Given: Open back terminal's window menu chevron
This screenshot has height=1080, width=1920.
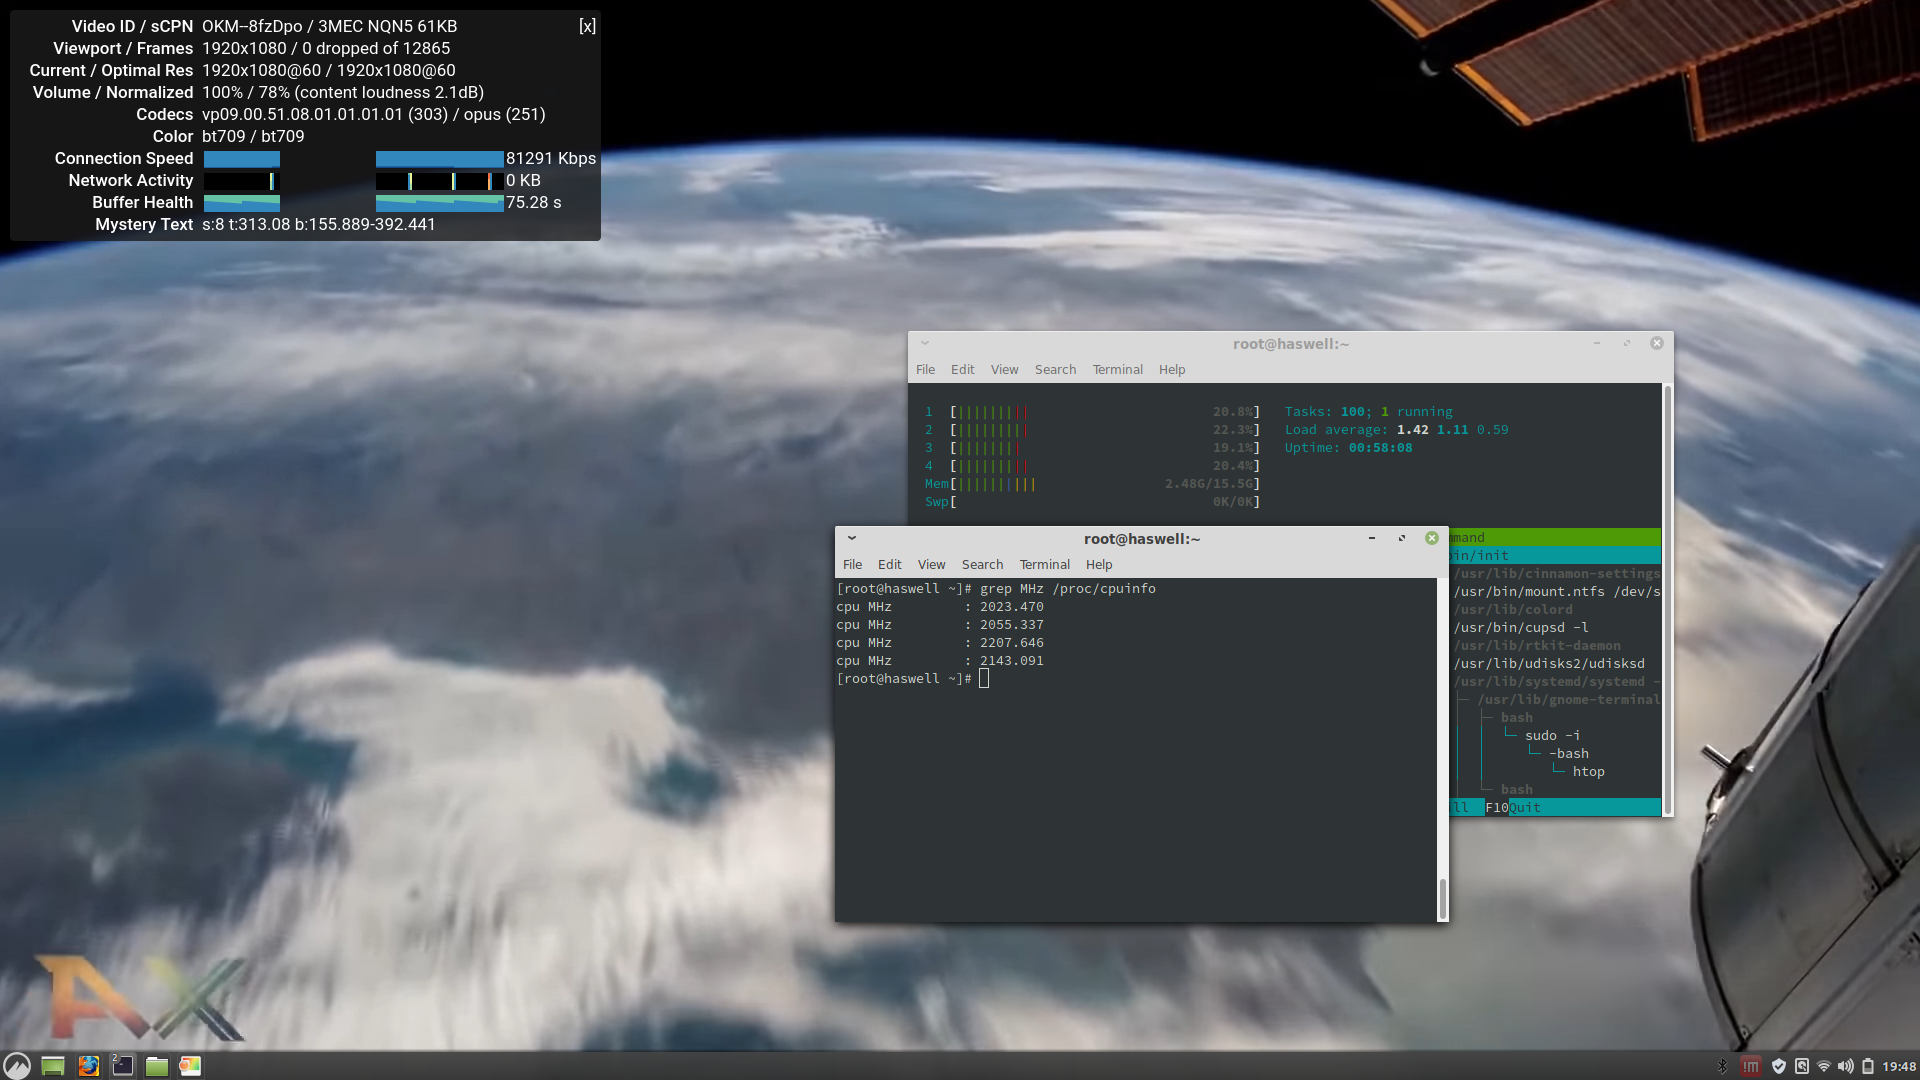Looking at the screenshot, I should (x=925, y=343).
